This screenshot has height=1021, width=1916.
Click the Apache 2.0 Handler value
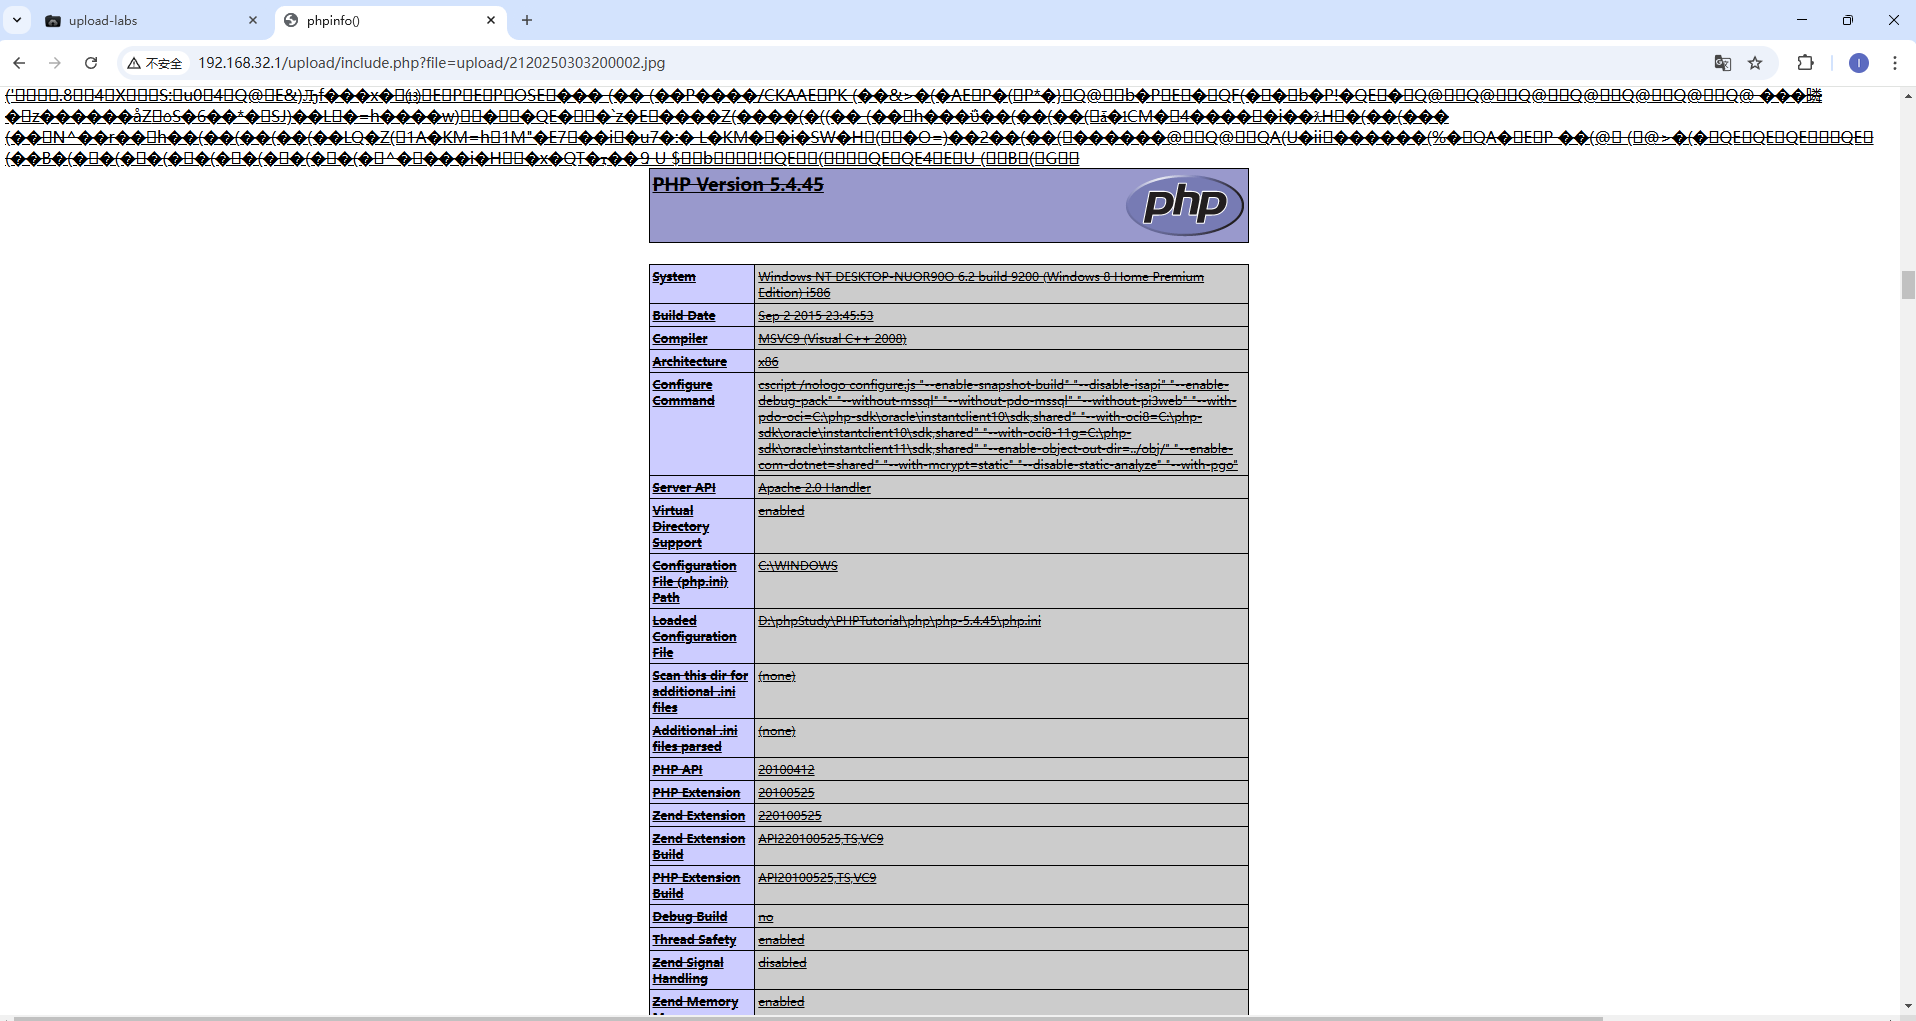tap(814, 488)
